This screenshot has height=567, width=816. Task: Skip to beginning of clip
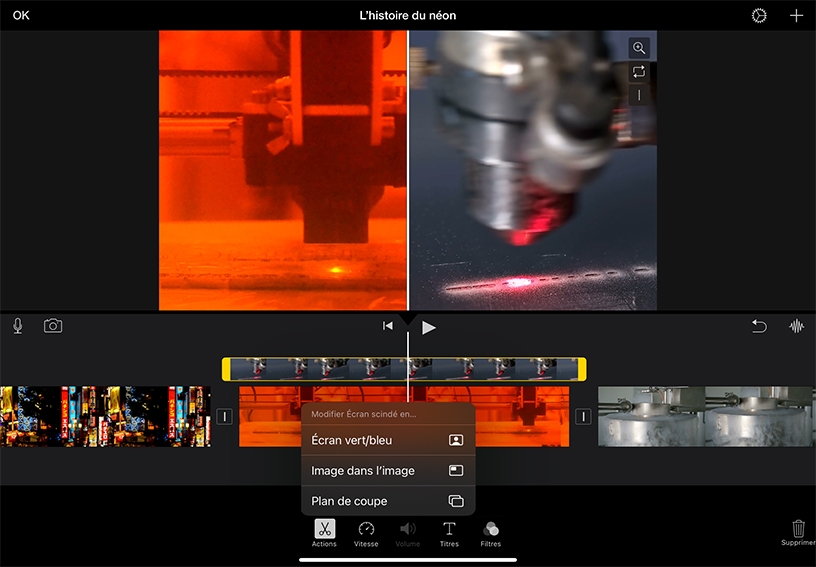coord(388,326)
